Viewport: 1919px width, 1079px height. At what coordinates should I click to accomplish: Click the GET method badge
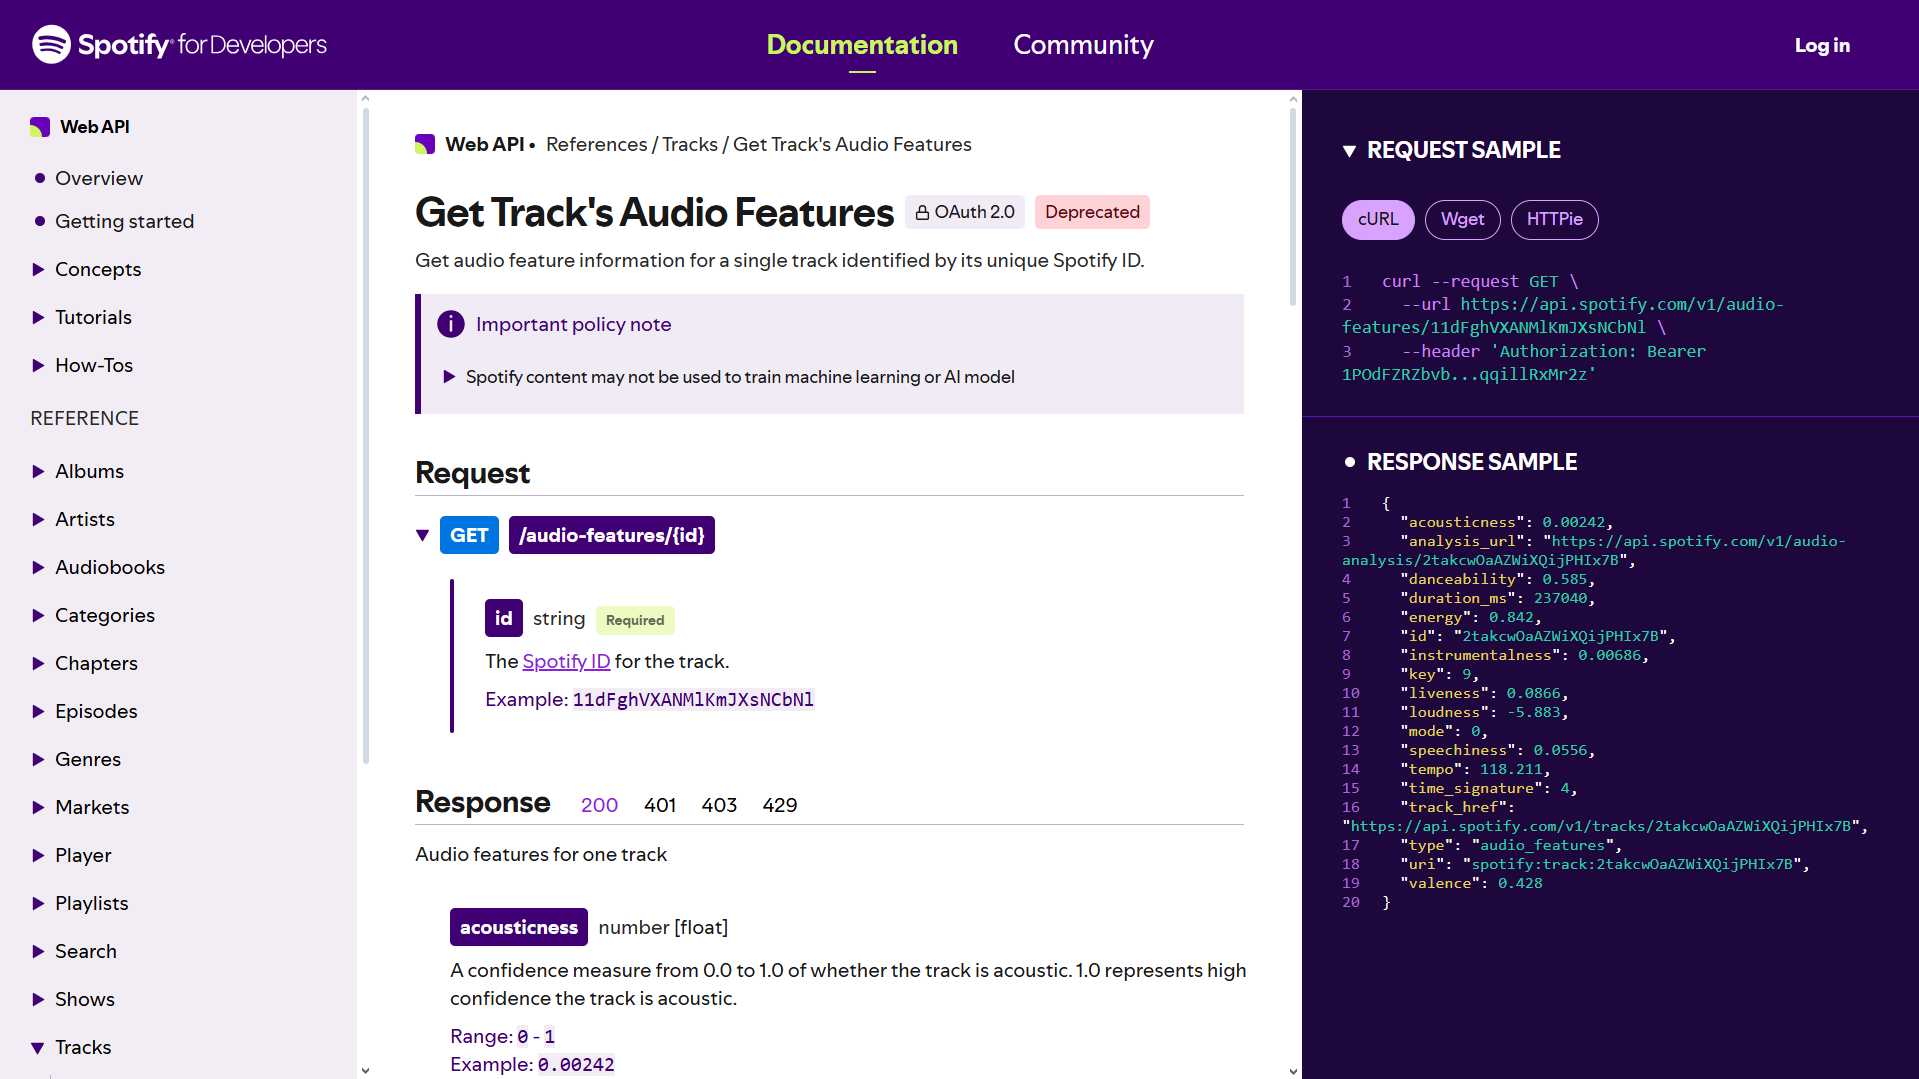click(x=469, y=535)
